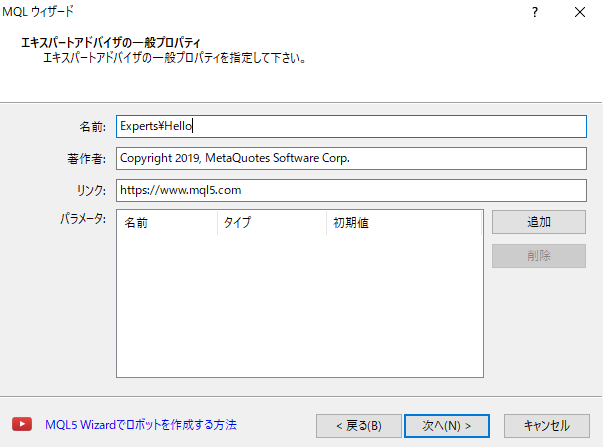The height and width of the screenshot is (447, 603).
Task: Click the YouTube play icon
Action: (22, 424)
